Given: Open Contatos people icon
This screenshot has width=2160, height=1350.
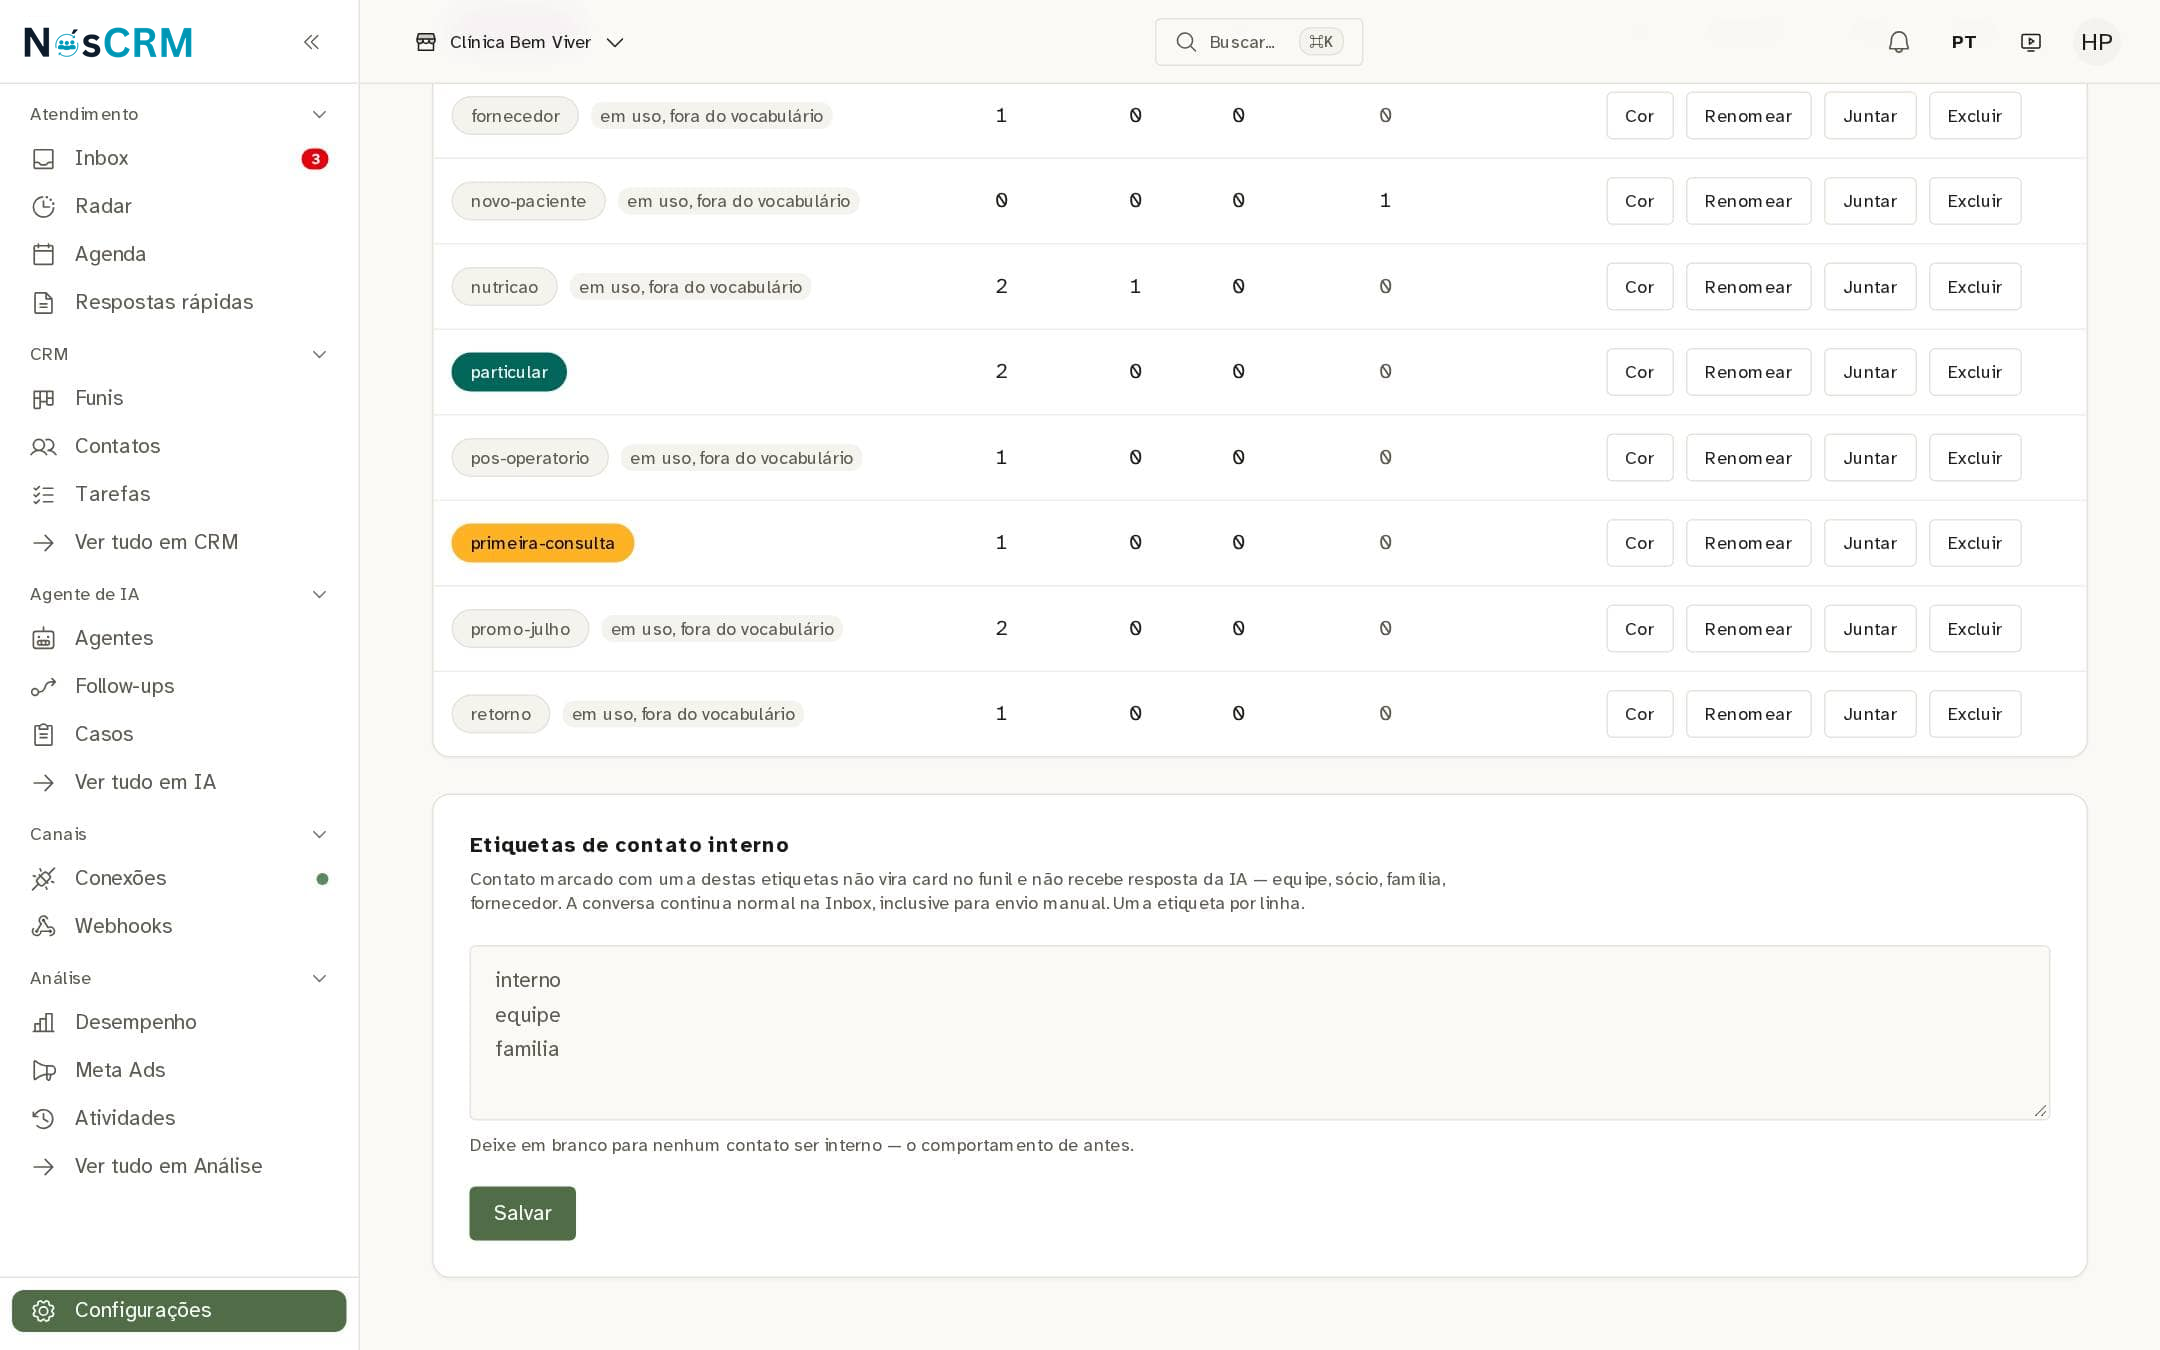Looking at the screenshot, I should tap(43, 446).
